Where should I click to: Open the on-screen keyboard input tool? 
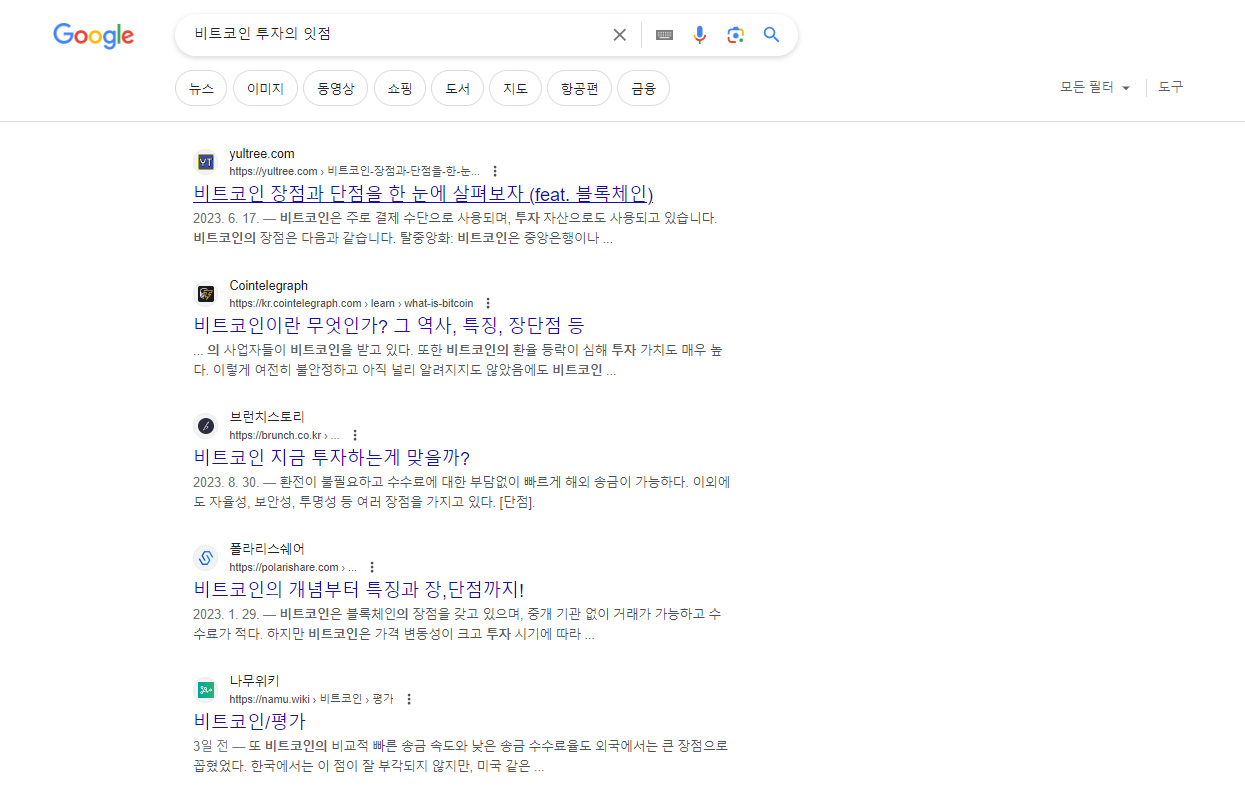click(x=664, y=35)
